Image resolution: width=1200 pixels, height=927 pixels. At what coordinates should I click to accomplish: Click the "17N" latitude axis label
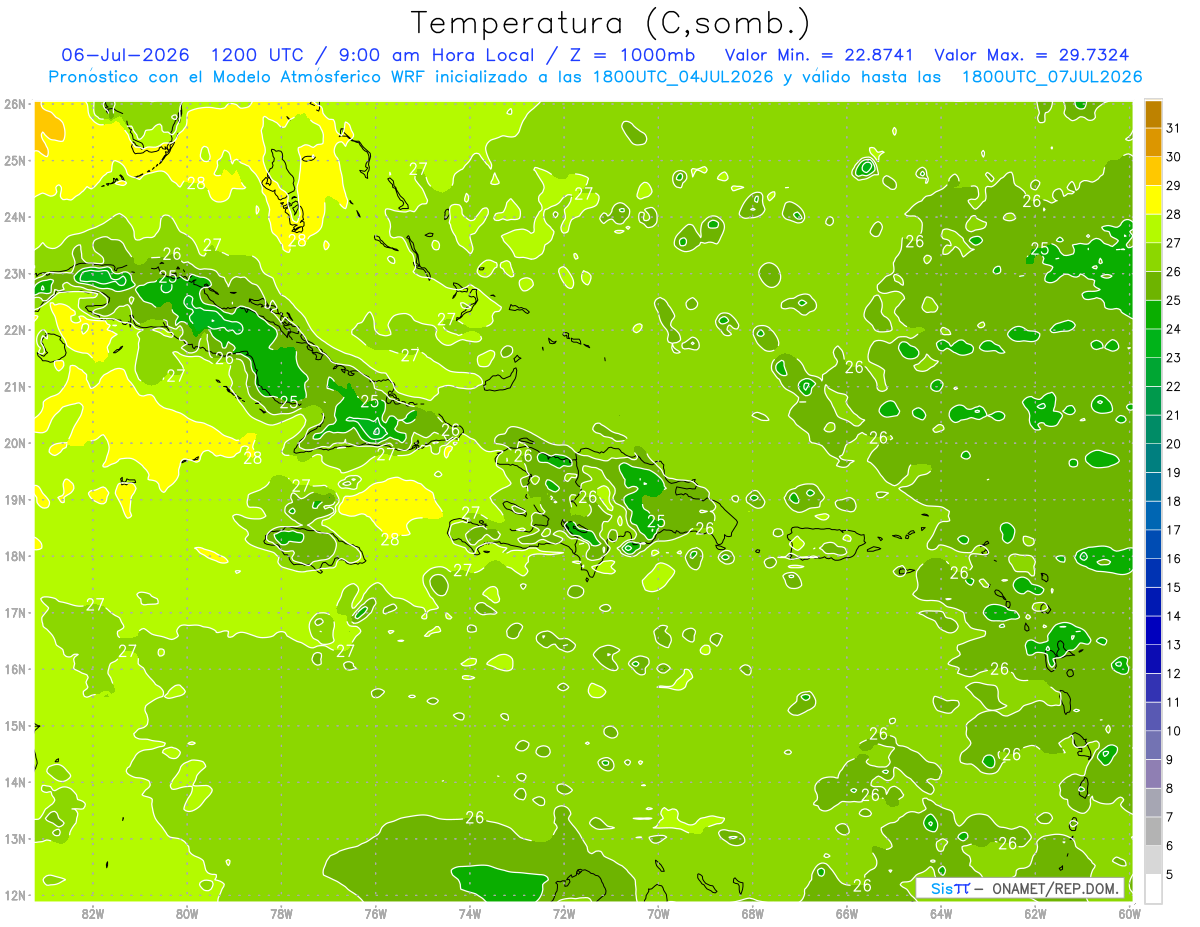[x=15, y=612]
